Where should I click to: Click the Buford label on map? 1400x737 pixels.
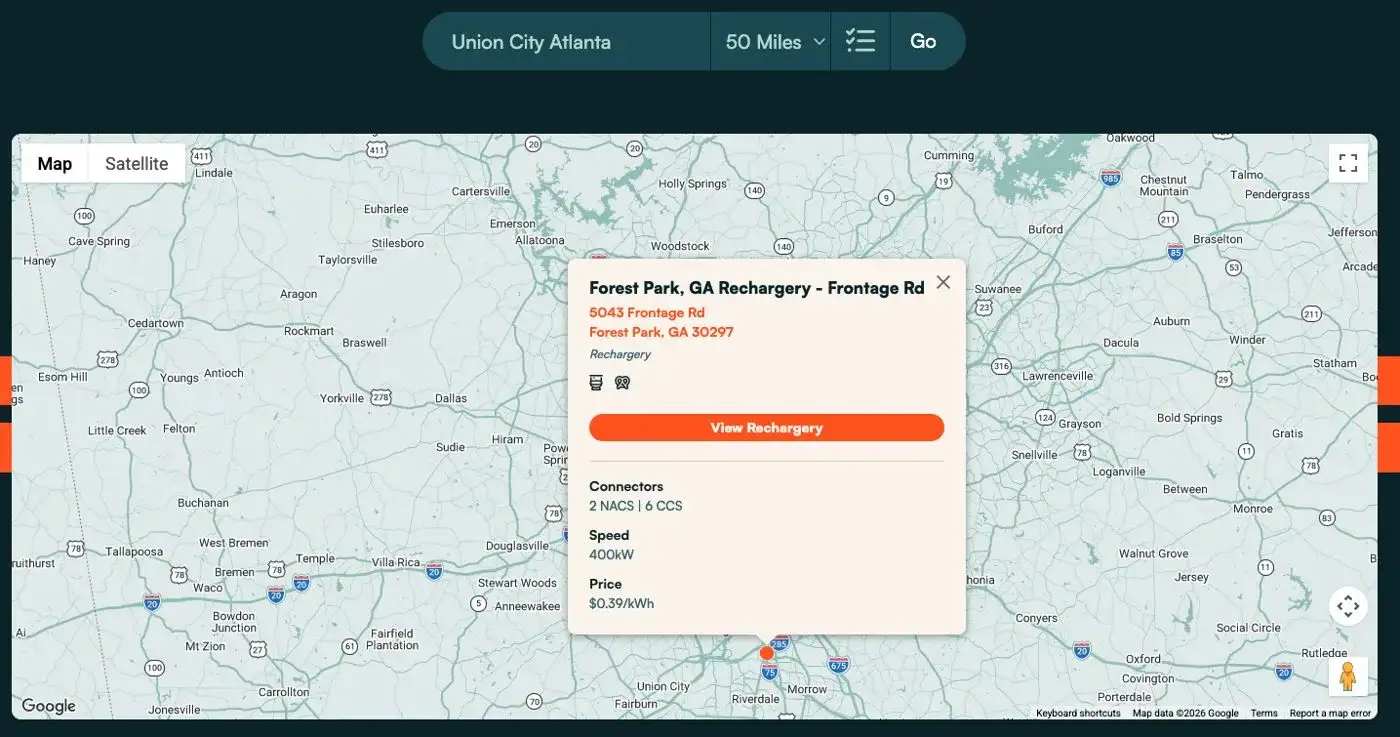click(x=1046, y=229)
